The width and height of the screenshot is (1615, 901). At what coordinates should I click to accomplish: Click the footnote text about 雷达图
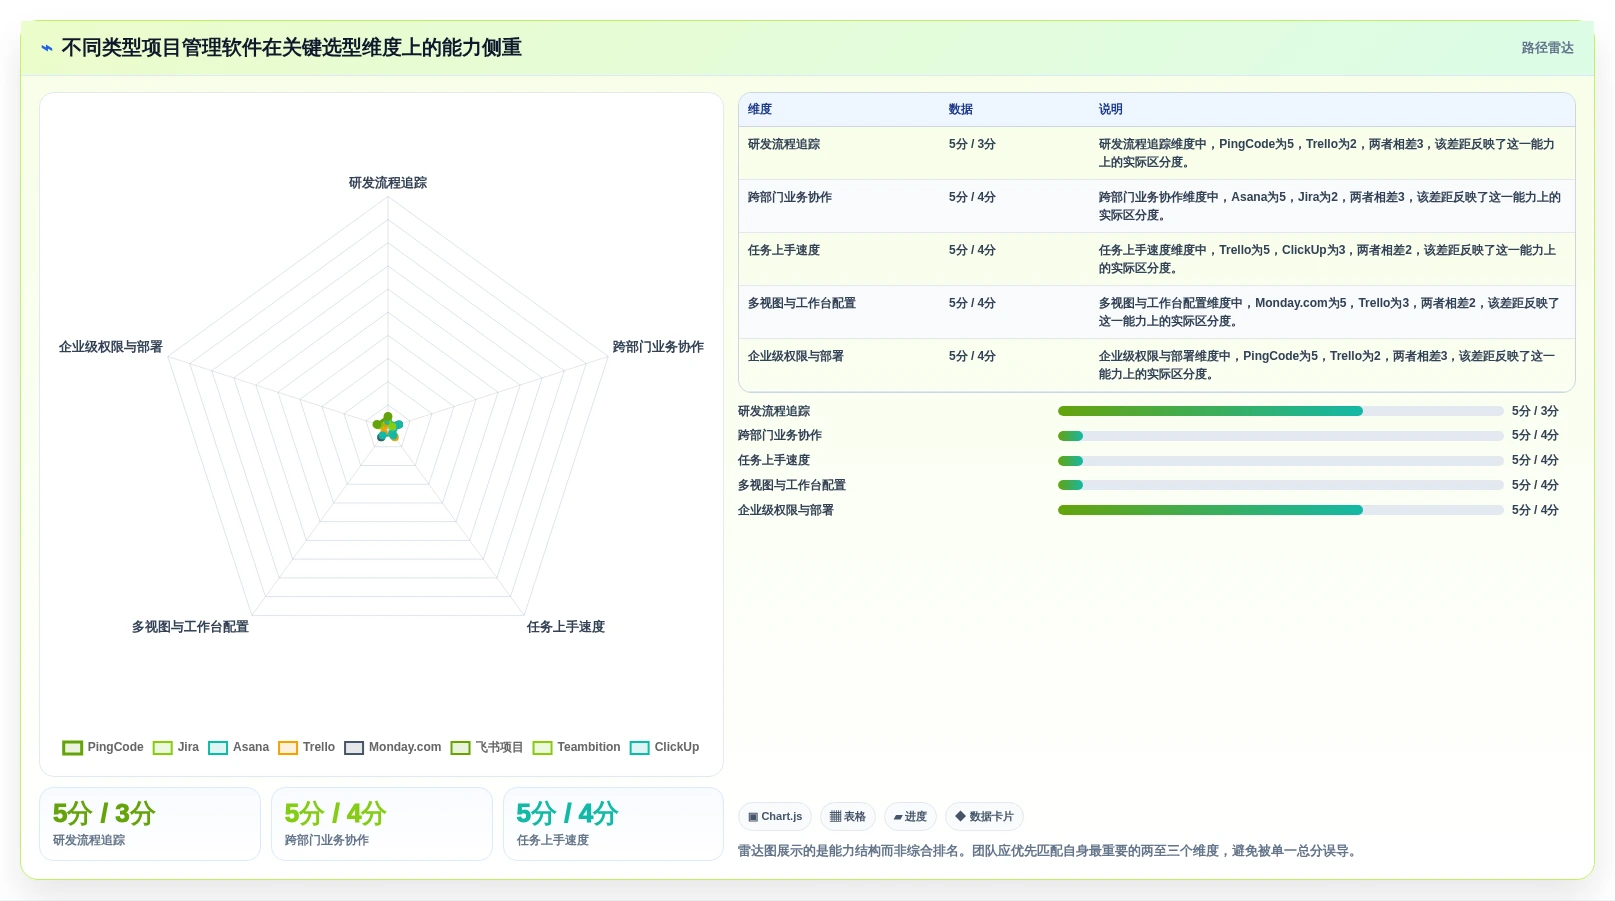click(x=1047, y=851)
